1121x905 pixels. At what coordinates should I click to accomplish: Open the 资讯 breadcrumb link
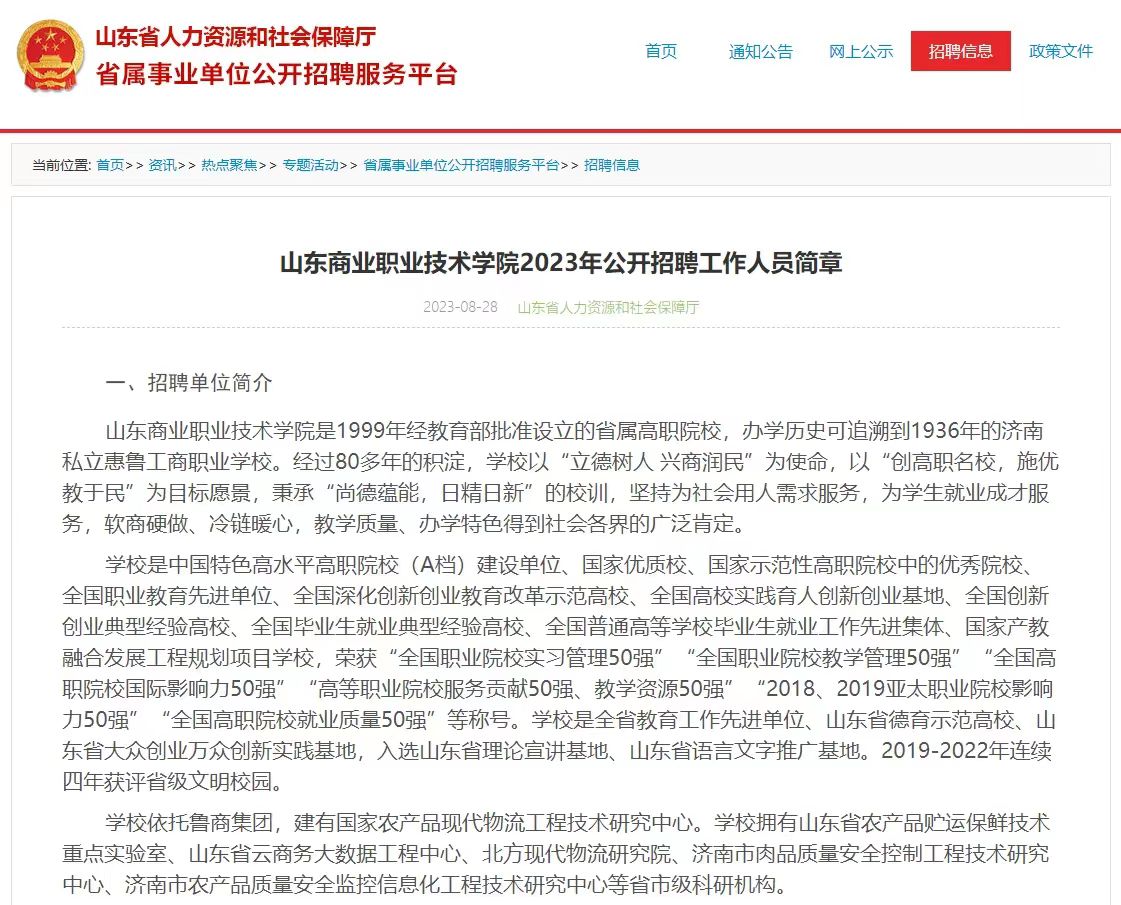(x=162, y=165)
